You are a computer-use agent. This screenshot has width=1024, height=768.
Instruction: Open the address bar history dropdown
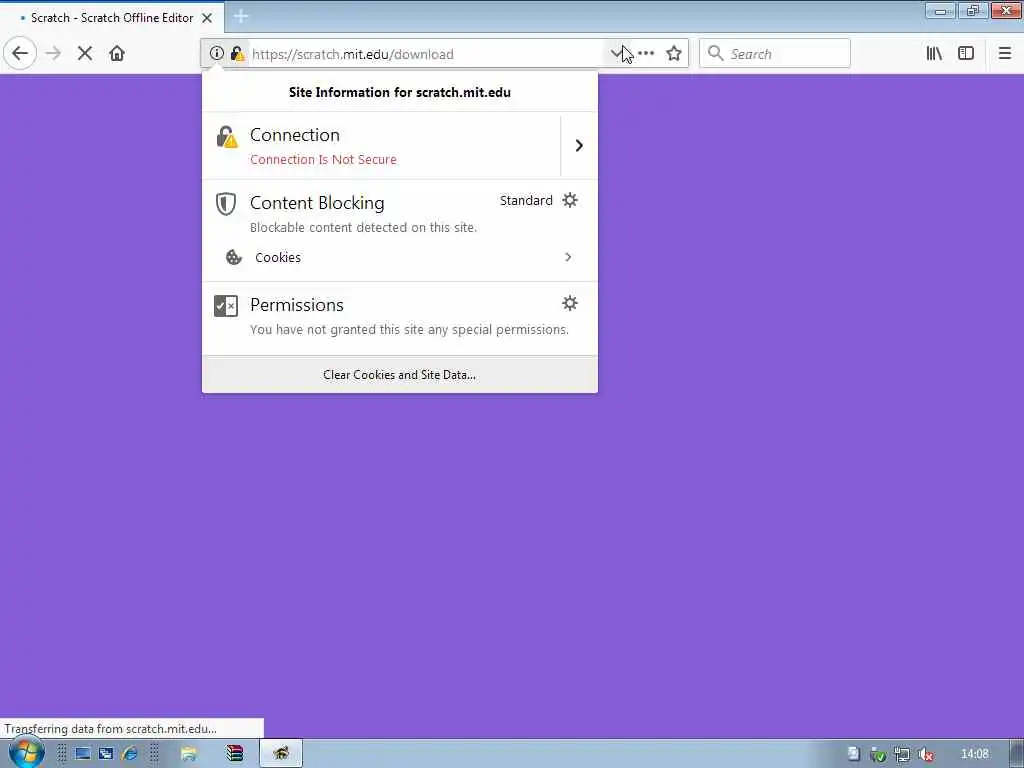click(616, 54)
